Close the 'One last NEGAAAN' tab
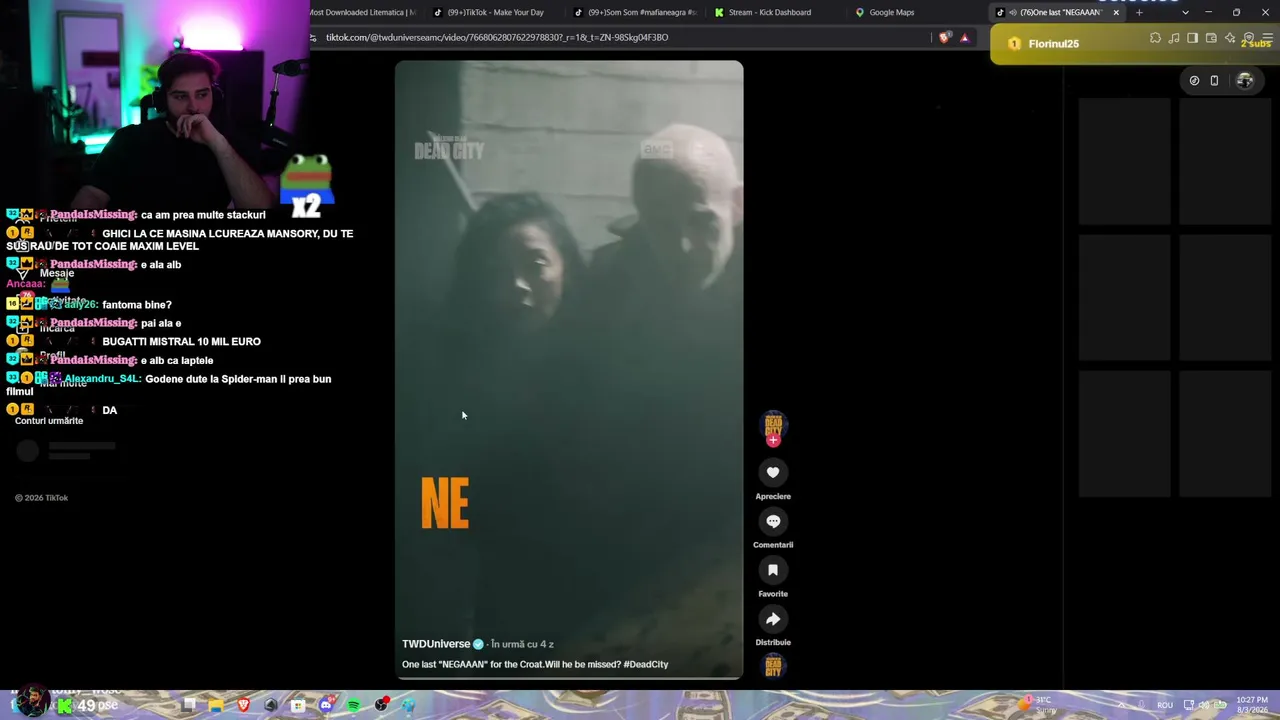The image size is (1280, 720). click(1116, 13)
